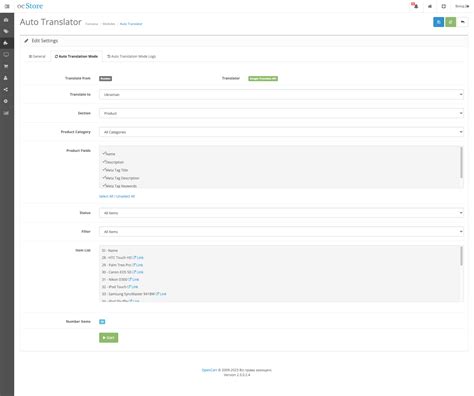Screen dimensions: 474x396
Task: Click the Auto Translator breadcrumb link
Action: point(131,24)
